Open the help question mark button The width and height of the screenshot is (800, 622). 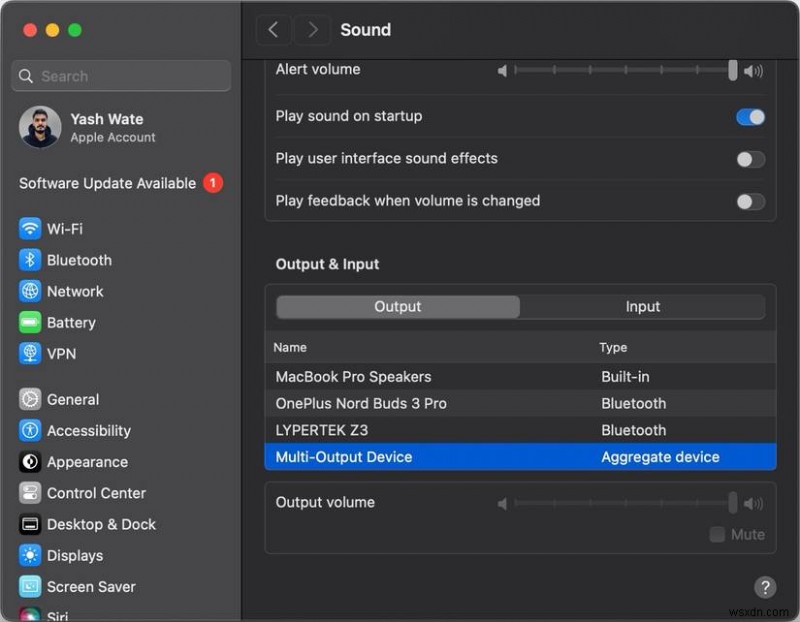pos(765,587)
